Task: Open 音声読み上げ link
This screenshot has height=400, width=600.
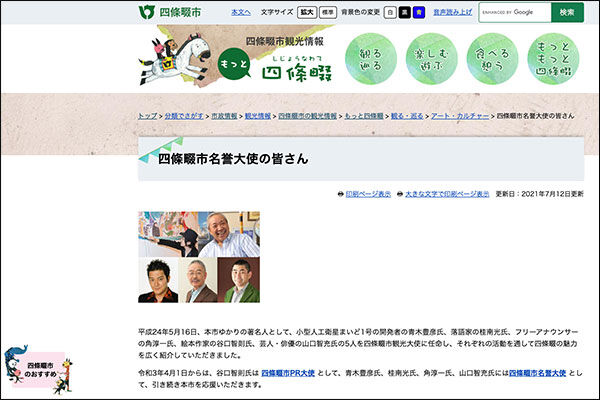Action: pos(453,12)
